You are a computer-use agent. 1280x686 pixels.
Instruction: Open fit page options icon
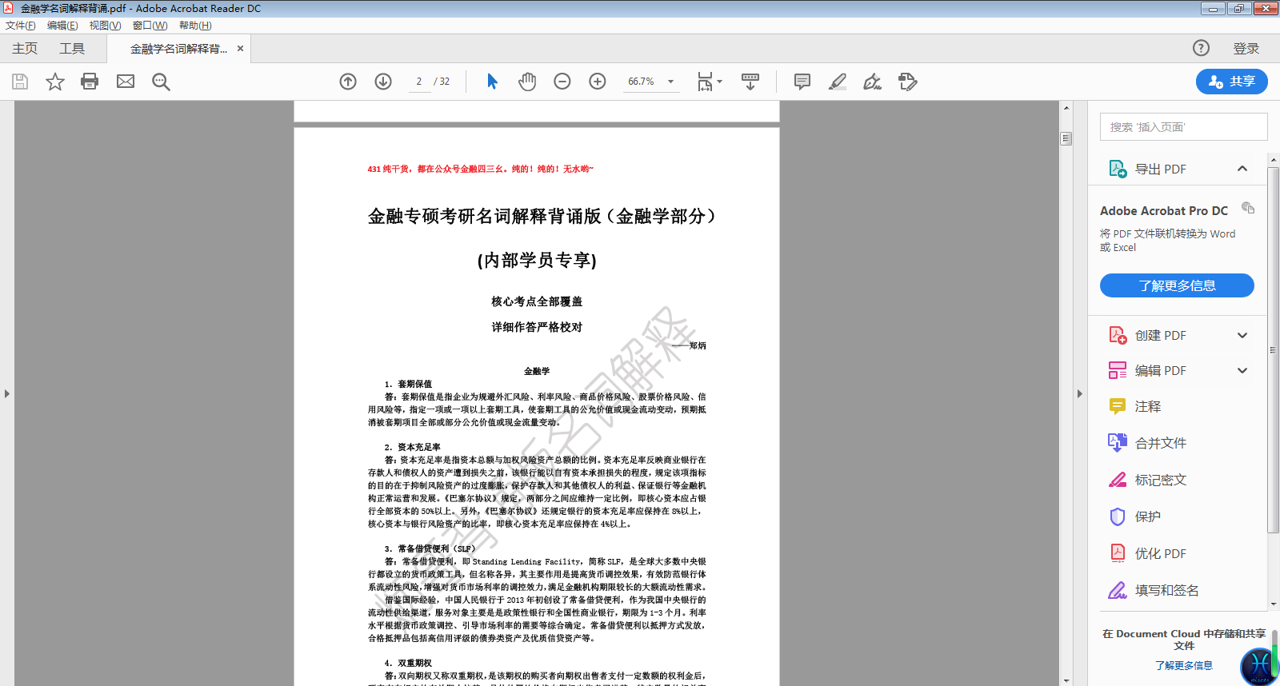[x=709, y=81]
